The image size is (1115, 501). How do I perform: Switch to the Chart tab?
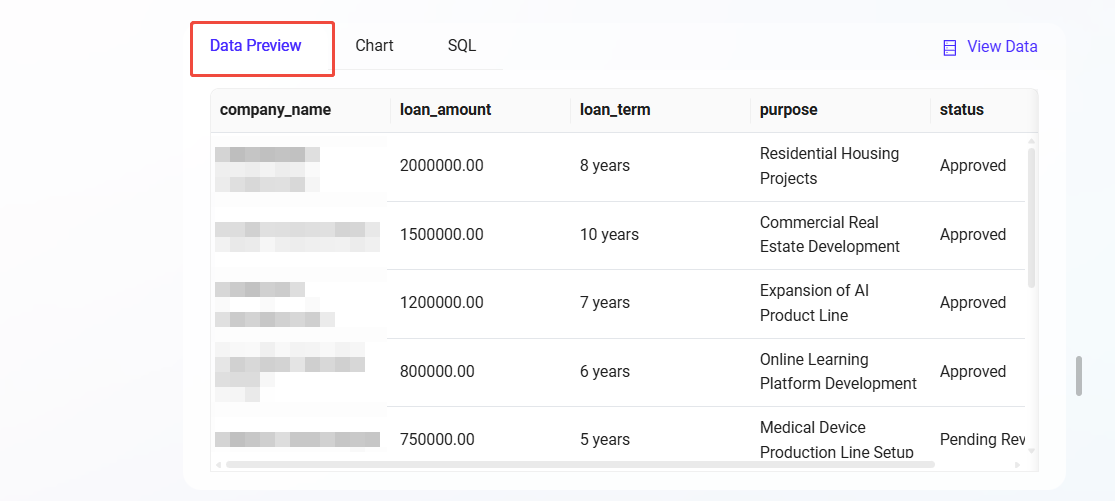click(374, 46)
